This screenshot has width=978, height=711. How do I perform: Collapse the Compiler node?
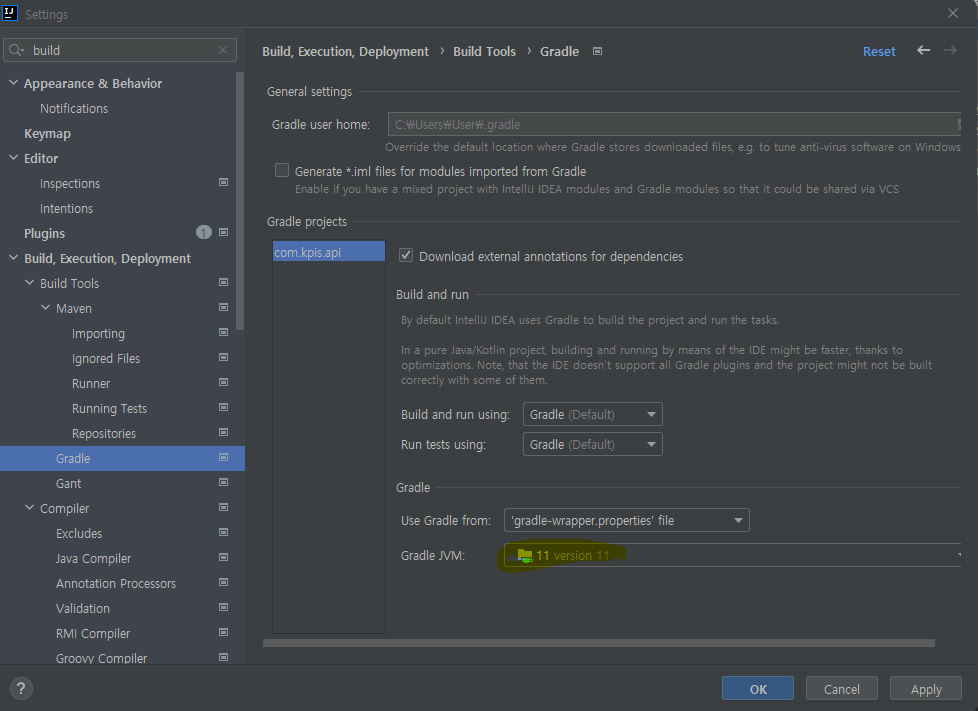[x=29, y=508]
